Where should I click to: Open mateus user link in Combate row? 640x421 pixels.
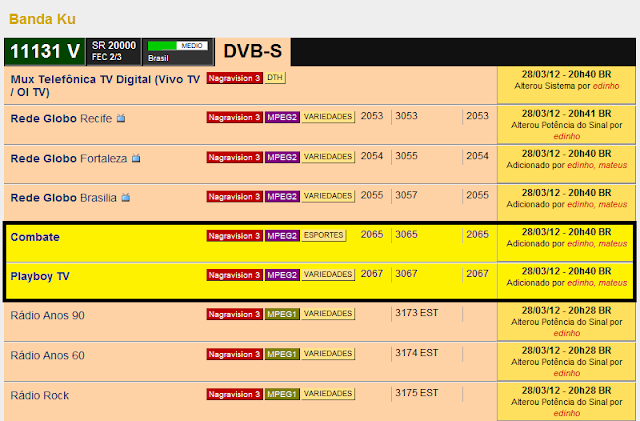(x=612, y=243)
